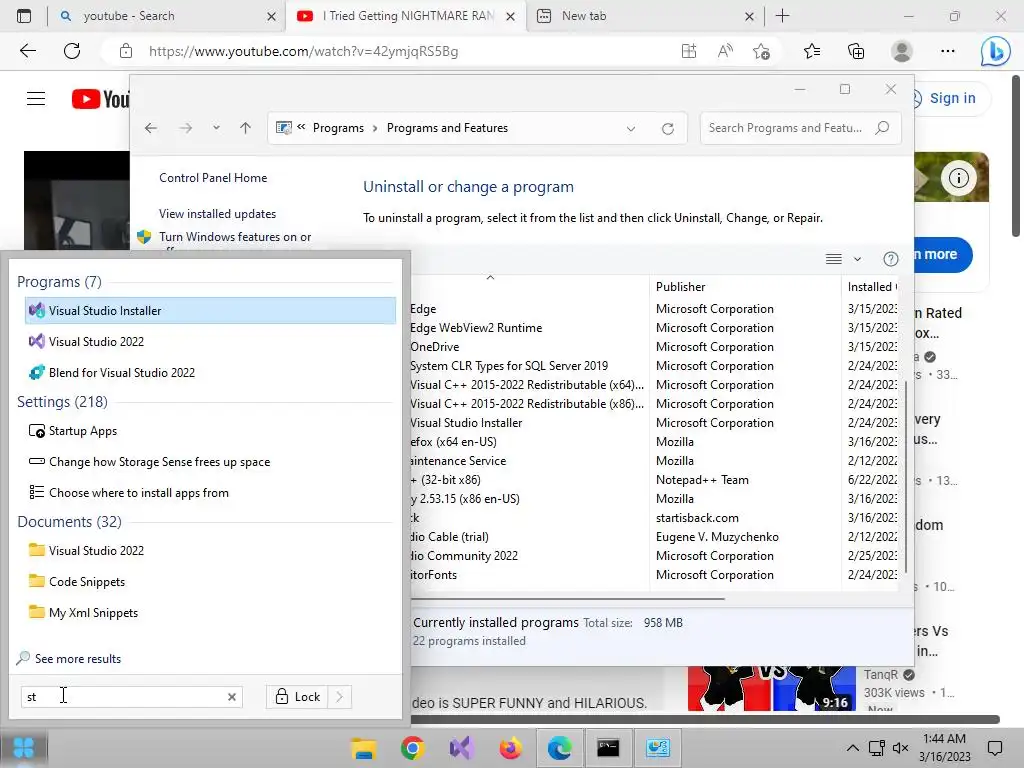The width and height of the screenshot is (1024, 768).
Task: Launch Visual Studio 2022 program result
Action: (210, 342)
